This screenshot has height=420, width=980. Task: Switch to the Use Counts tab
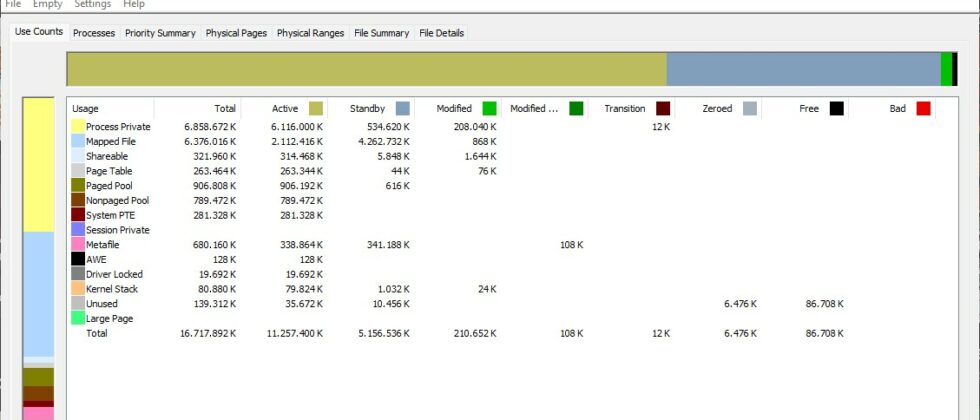39,32
